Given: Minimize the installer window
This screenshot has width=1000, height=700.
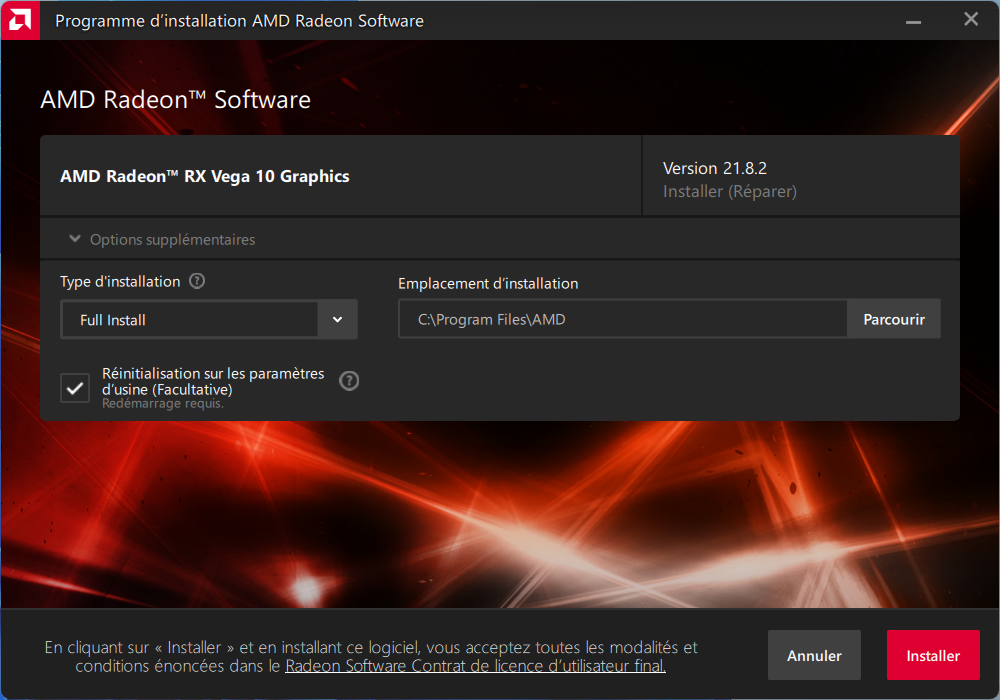Looking at the screenshot, I should coord(913,21).
